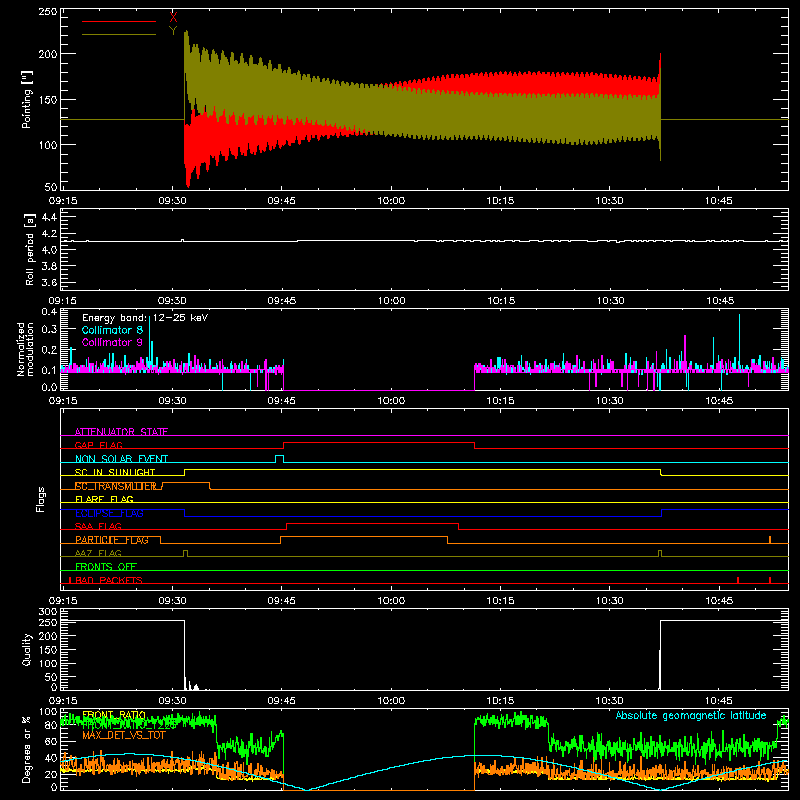Select the SAA_FLAG label
The image size is (800, 800).
pyautogui.click(x=98, y=526)
